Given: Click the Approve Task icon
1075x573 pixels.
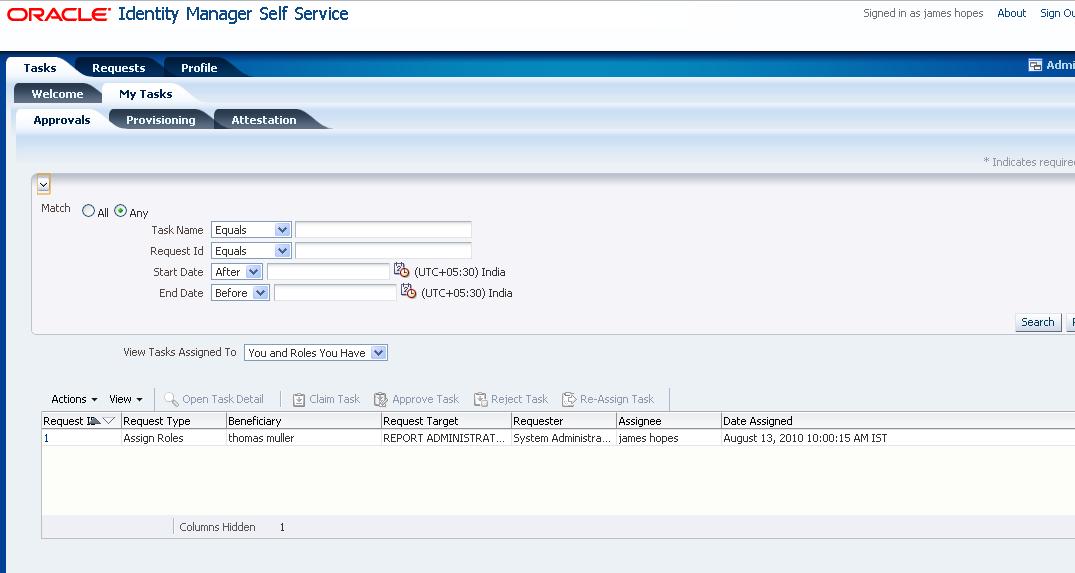Looking at the screenshot, I should (381, 399).
